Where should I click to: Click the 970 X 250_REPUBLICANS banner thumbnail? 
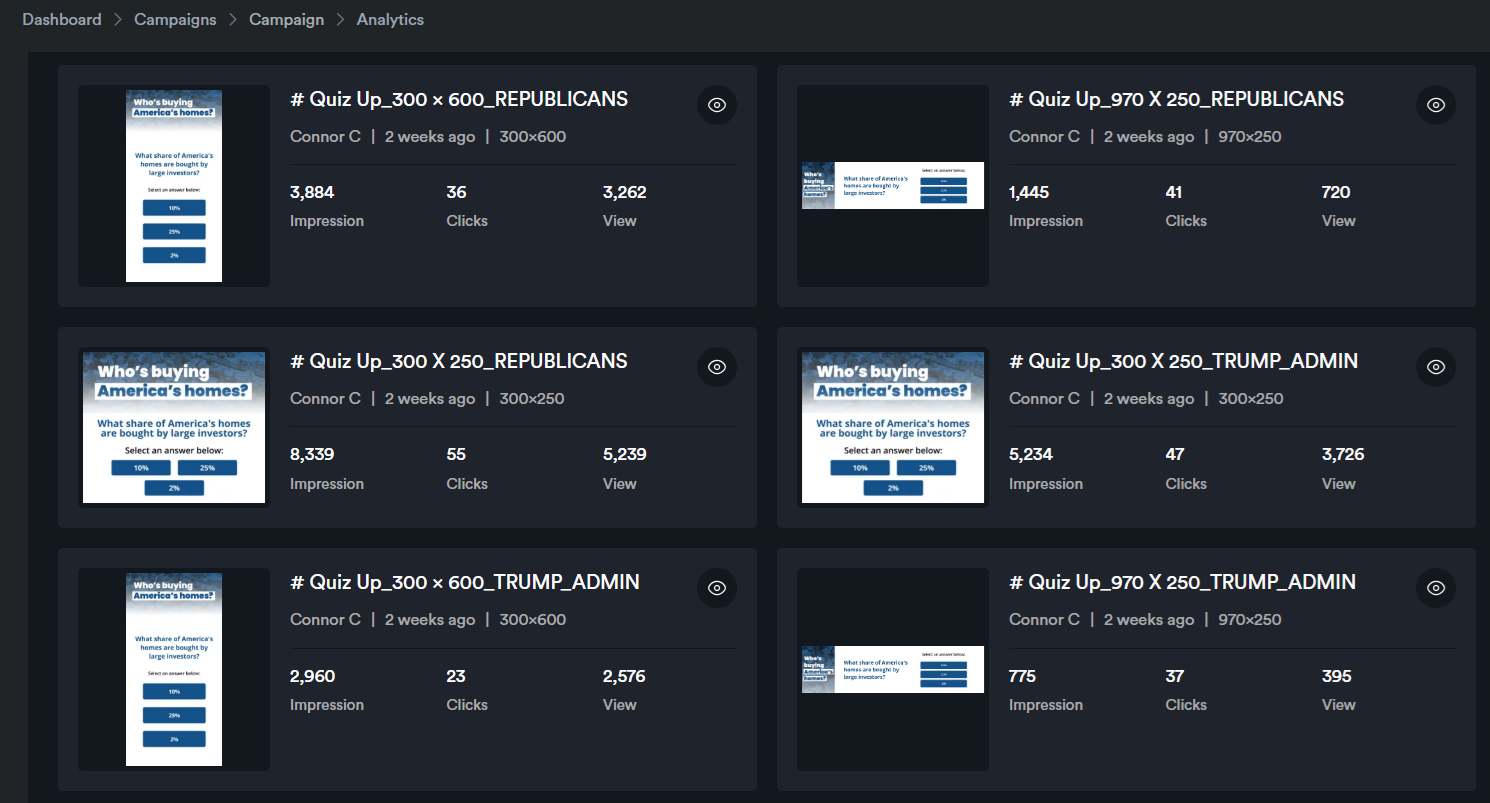892,186
